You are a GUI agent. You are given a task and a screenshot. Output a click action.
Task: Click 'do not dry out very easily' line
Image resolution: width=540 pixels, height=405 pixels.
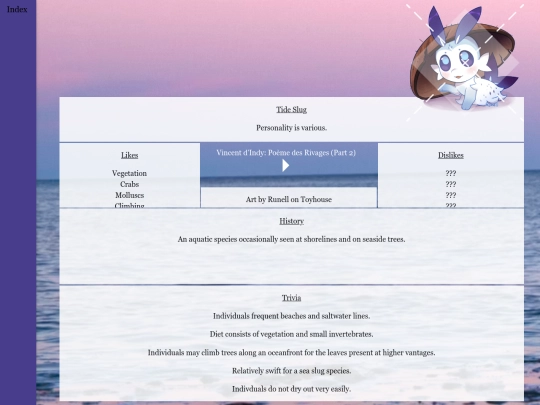click(291, 389)
